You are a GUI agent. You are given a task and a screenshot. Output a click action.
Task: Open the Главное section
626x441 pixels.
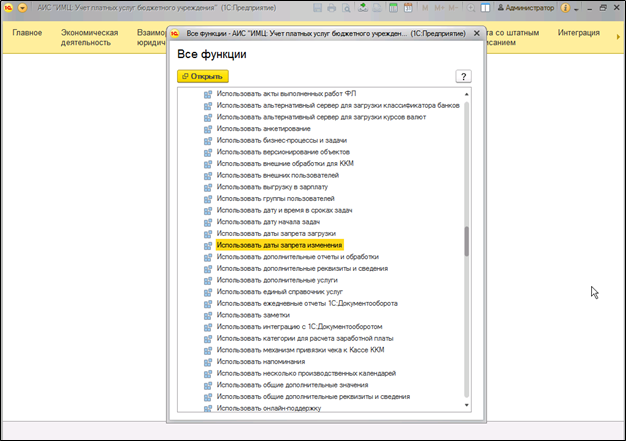(x=26, y=34)
